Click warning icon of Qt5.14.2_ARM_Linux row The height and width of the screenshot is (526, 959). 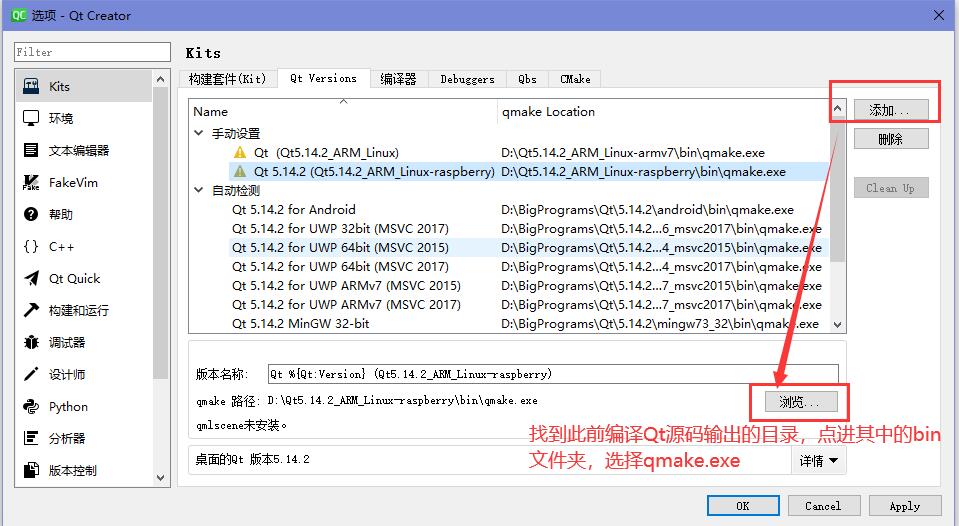(240, 152)
